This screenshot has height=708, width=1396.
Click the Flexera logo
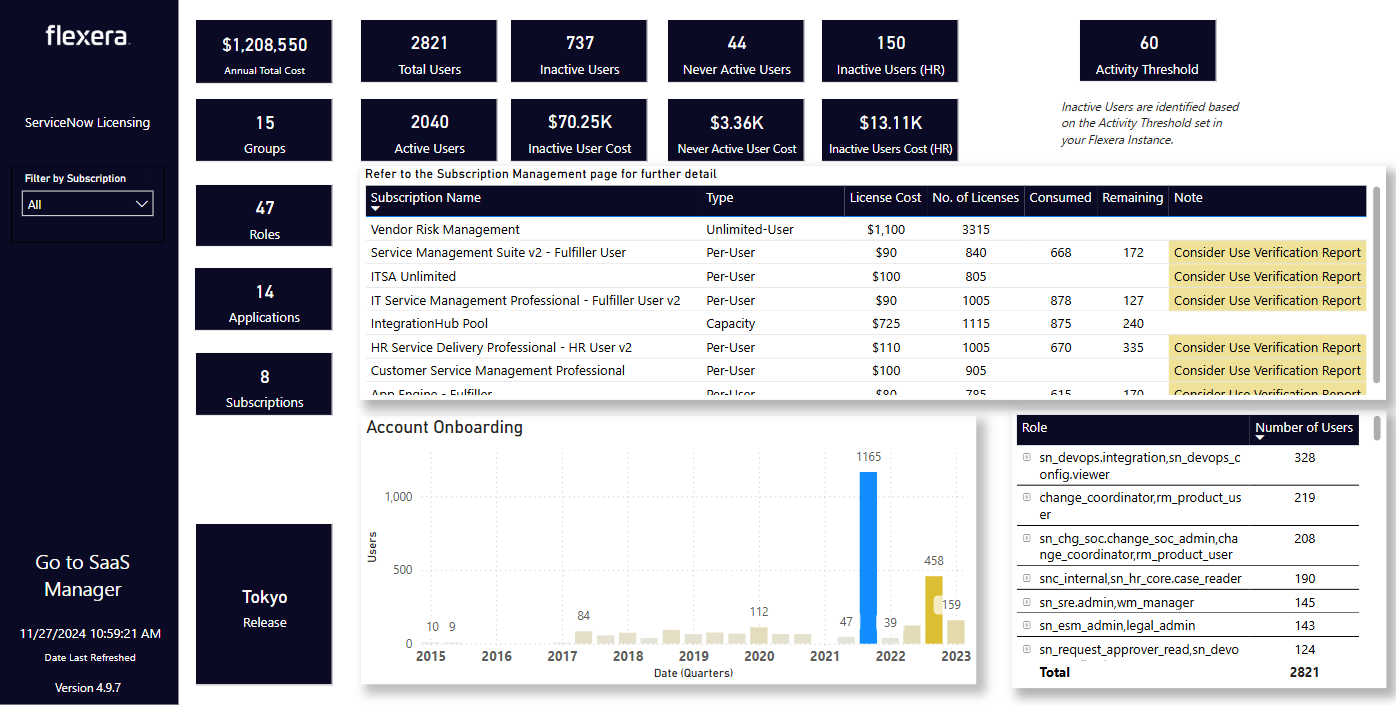88,37
